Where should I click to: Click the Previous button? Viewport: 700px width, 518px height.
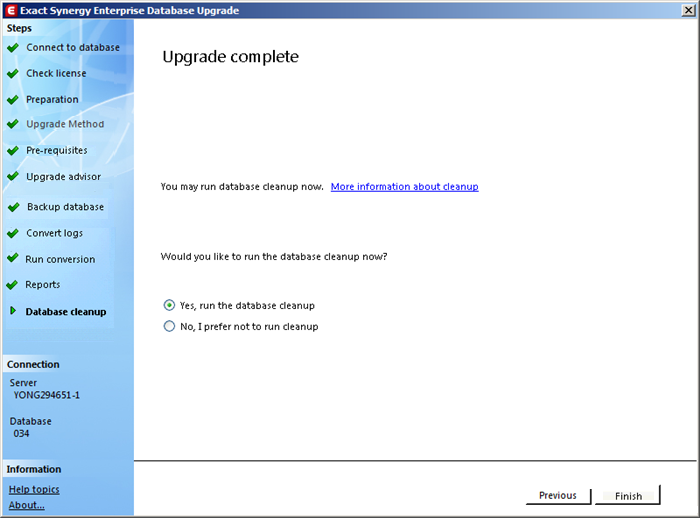[x=558, y=496]
